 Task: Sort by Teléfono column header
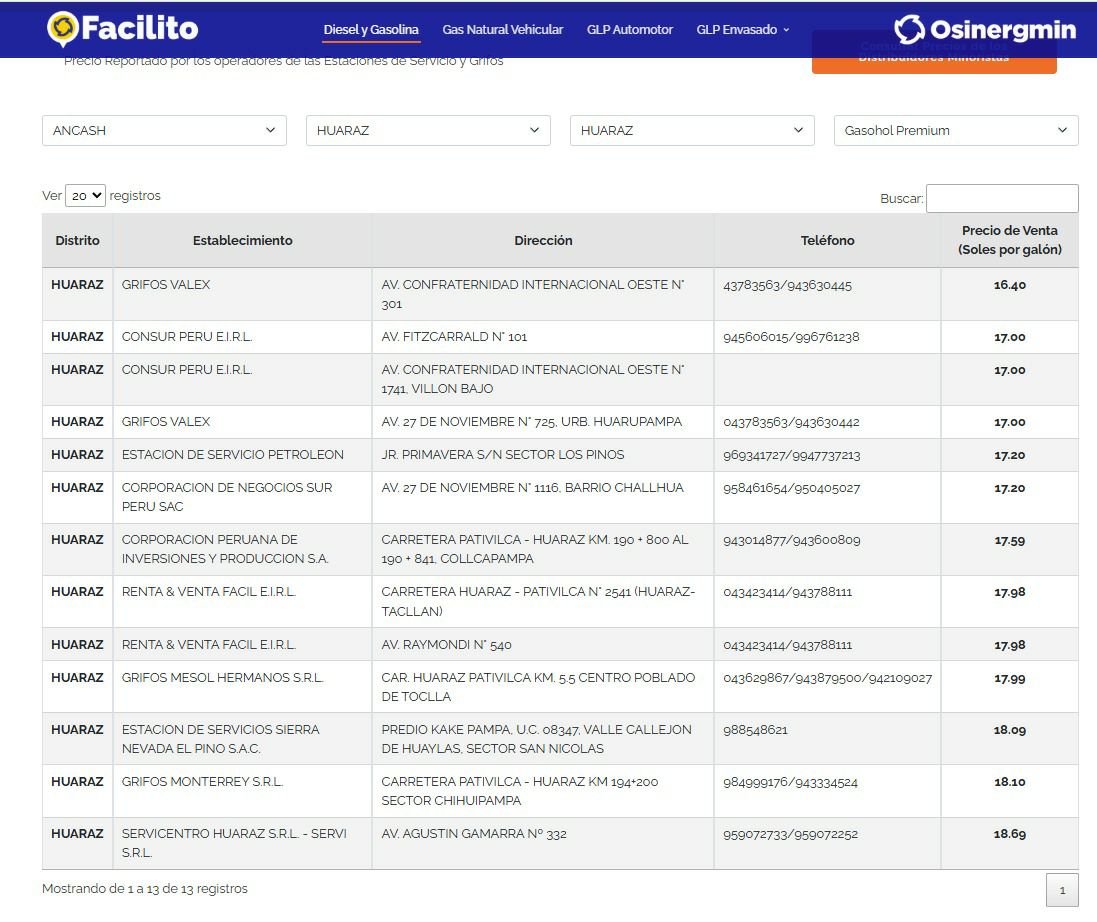pyautogui.click(x=827, y=240)
